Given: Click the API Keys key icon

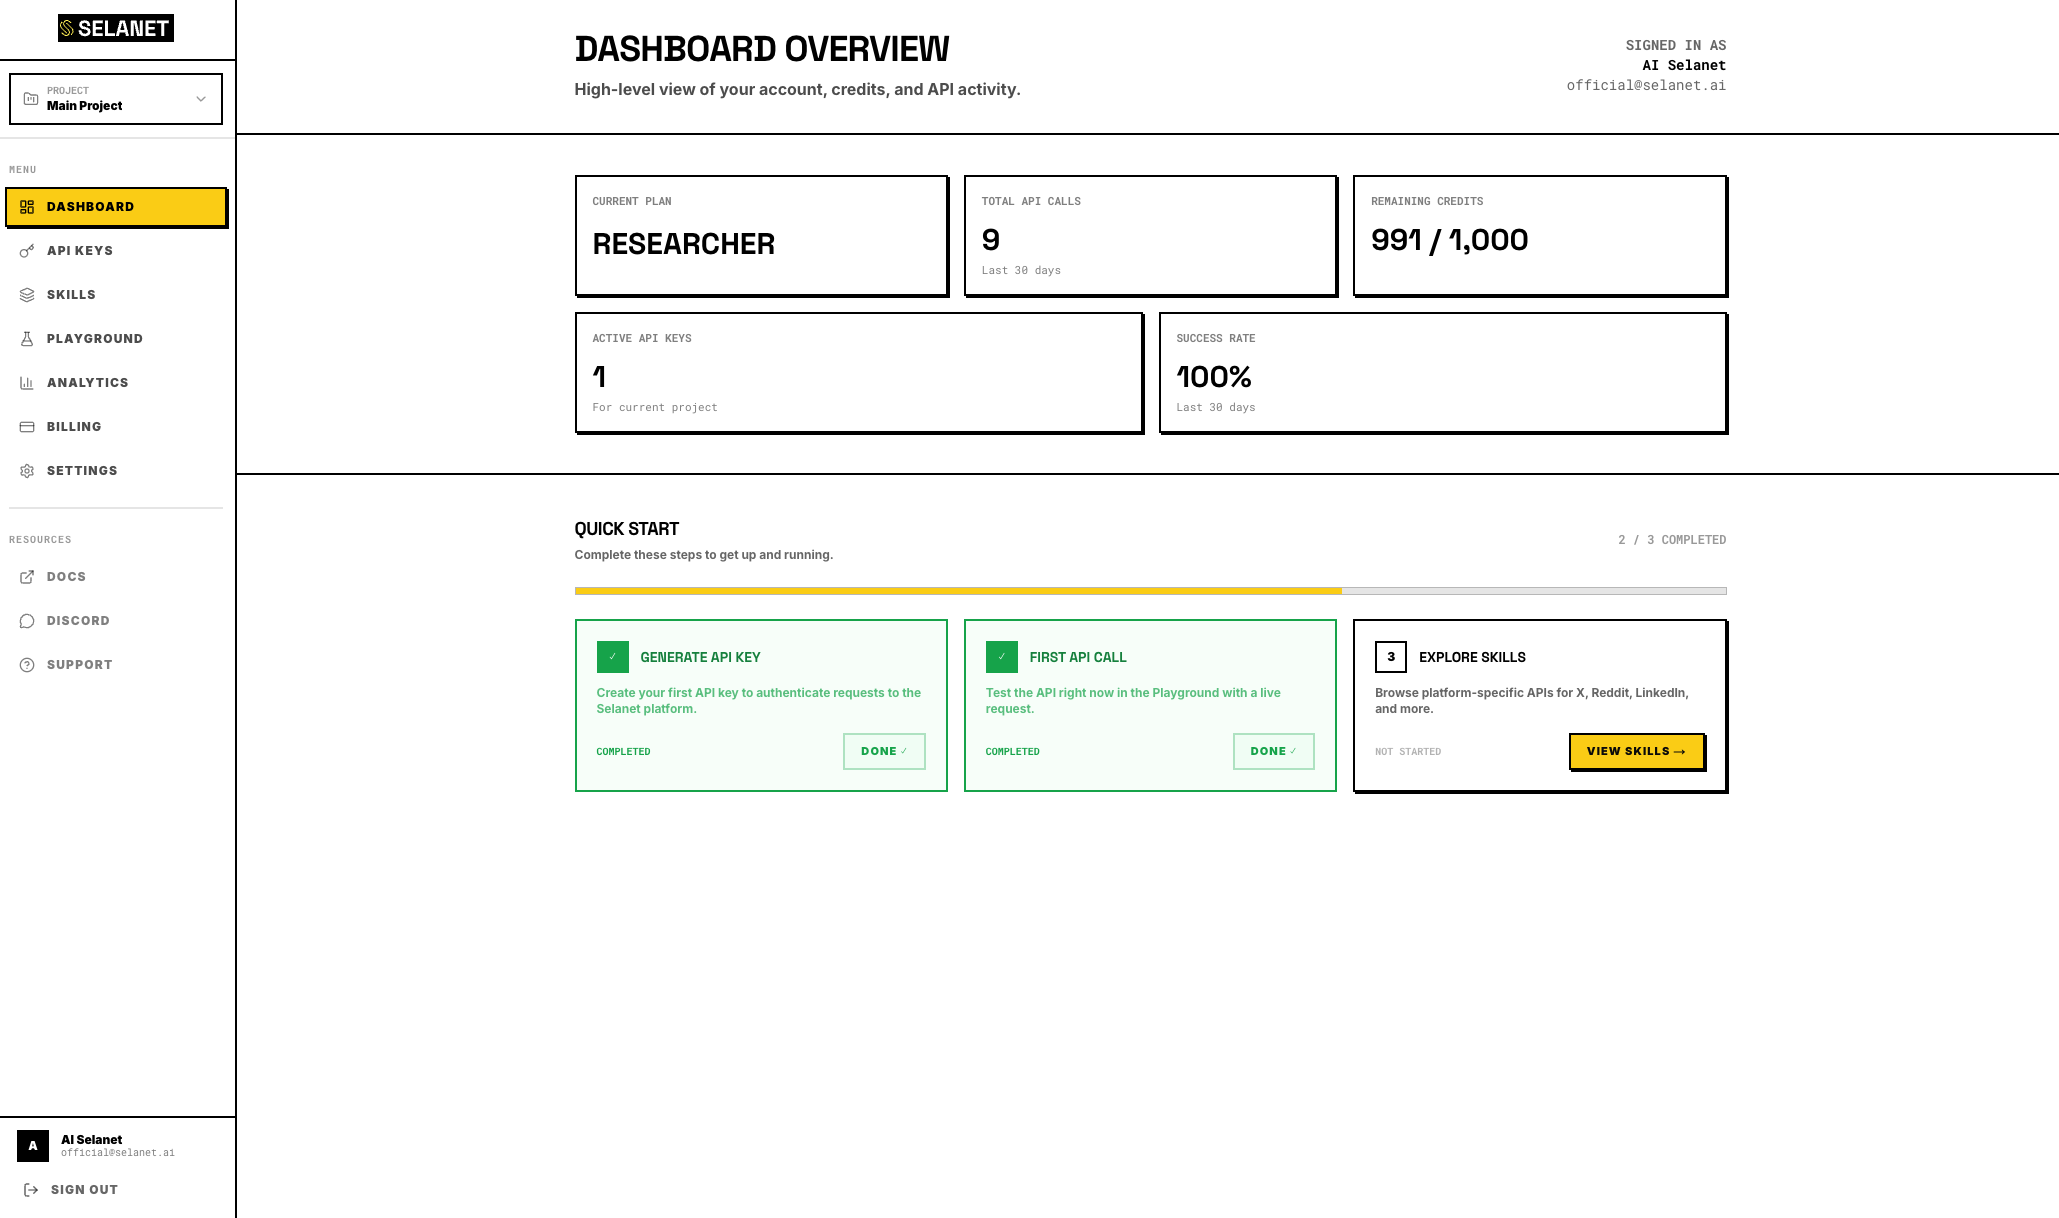Looking at the screenshot, I should [27, 251].
